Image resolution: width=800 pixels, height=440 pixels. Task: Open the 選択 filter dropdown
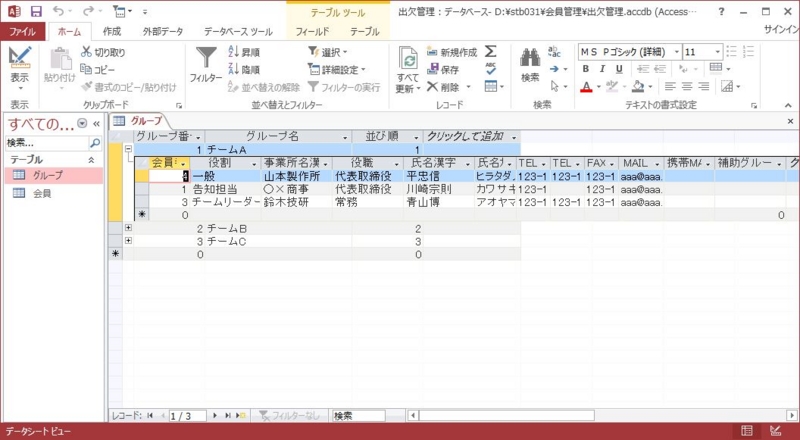(328, 52)
